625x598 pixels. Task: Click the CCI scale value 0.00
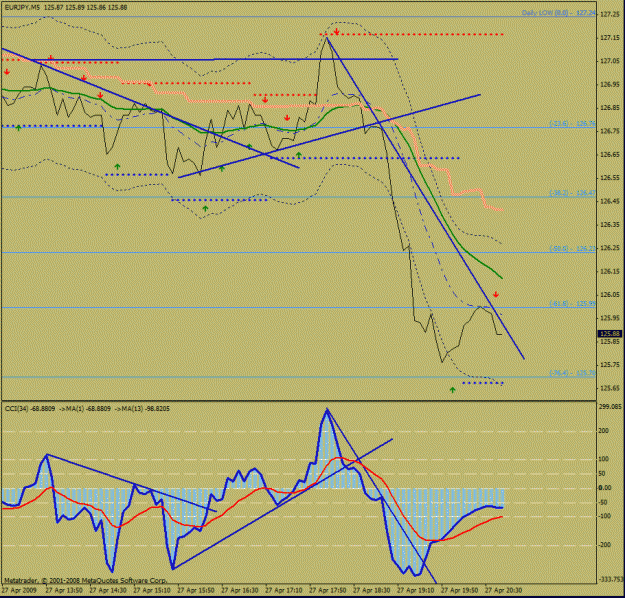(x=605, y=488)
